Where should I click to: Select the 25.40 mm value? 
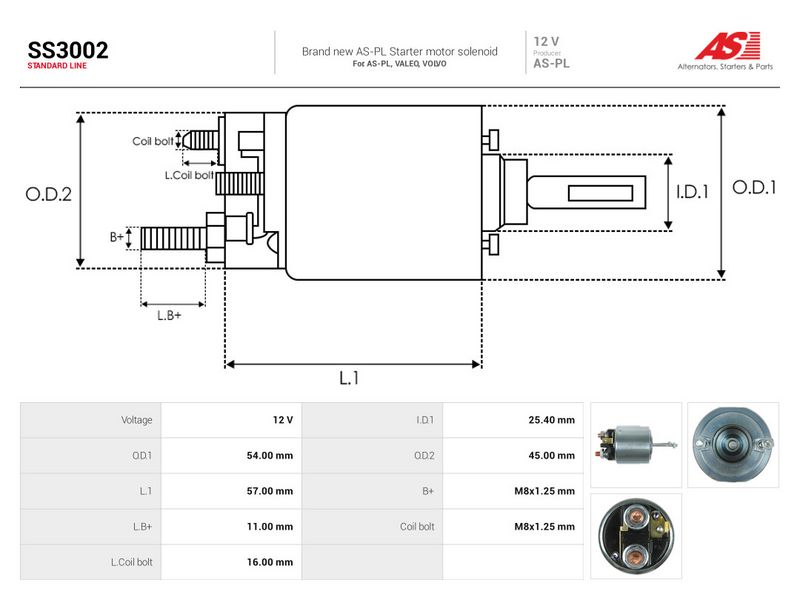552,420
